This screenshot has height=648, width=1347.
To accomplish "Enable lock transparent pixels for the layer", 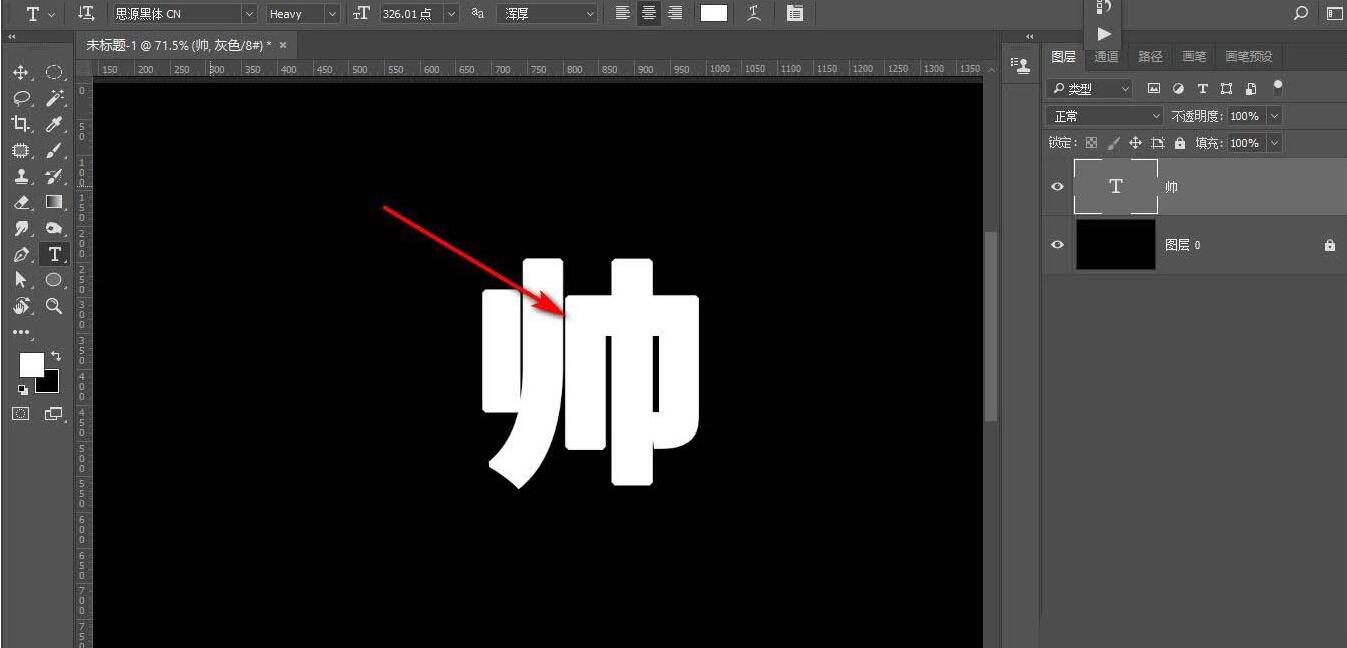I will pos(1091,142).
